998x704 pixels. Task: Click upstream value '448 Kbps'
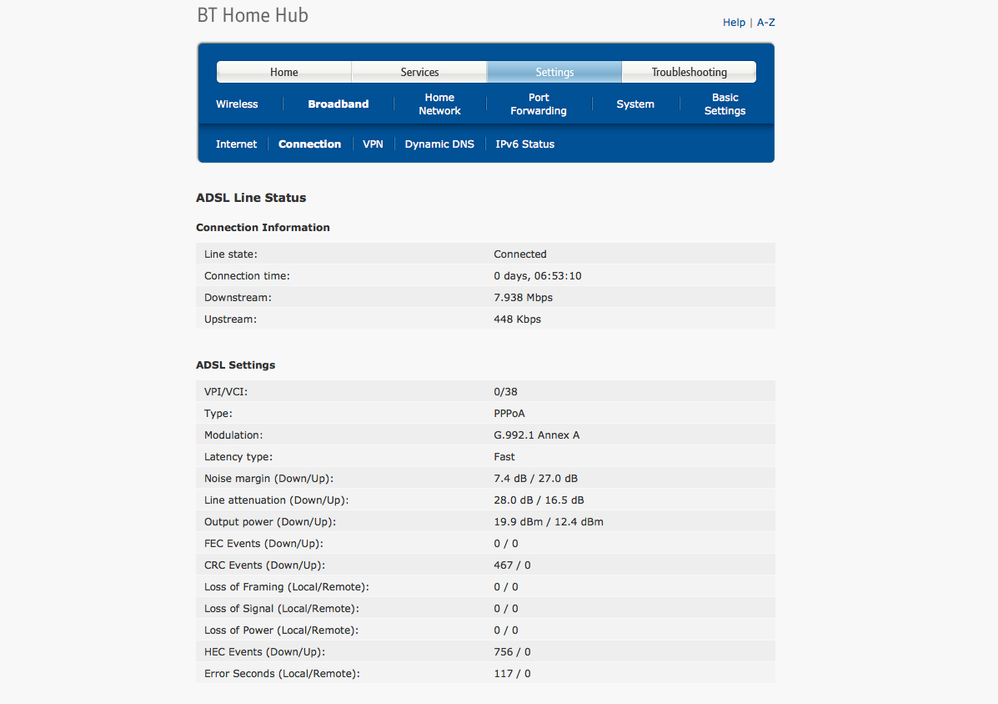click(517, 319)
